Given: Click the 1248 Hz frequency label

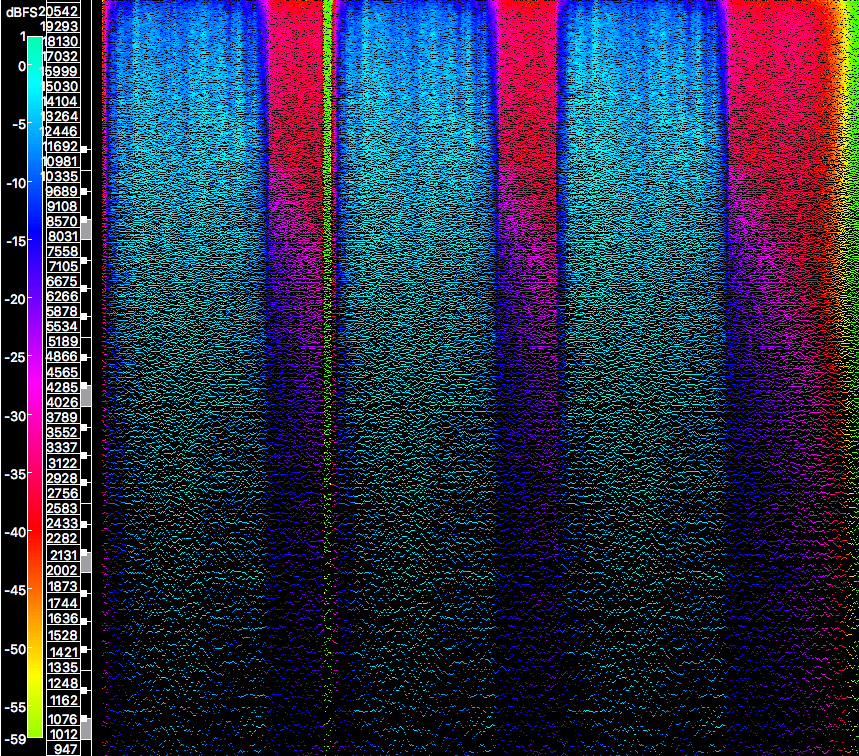Looking at the screenshot, I should pyautogui.click(x=62, y=683).
